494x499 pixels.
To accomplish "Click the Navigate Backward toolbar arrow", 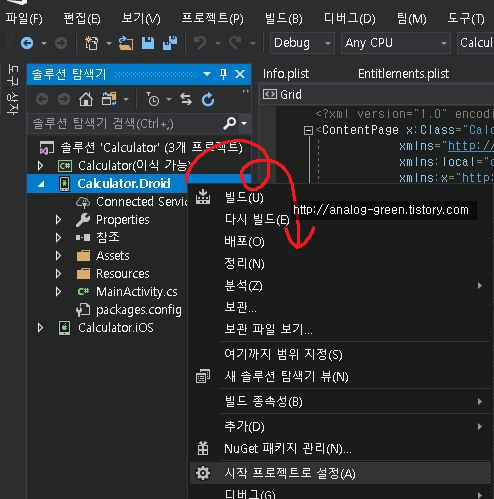I will click(27, 43).
